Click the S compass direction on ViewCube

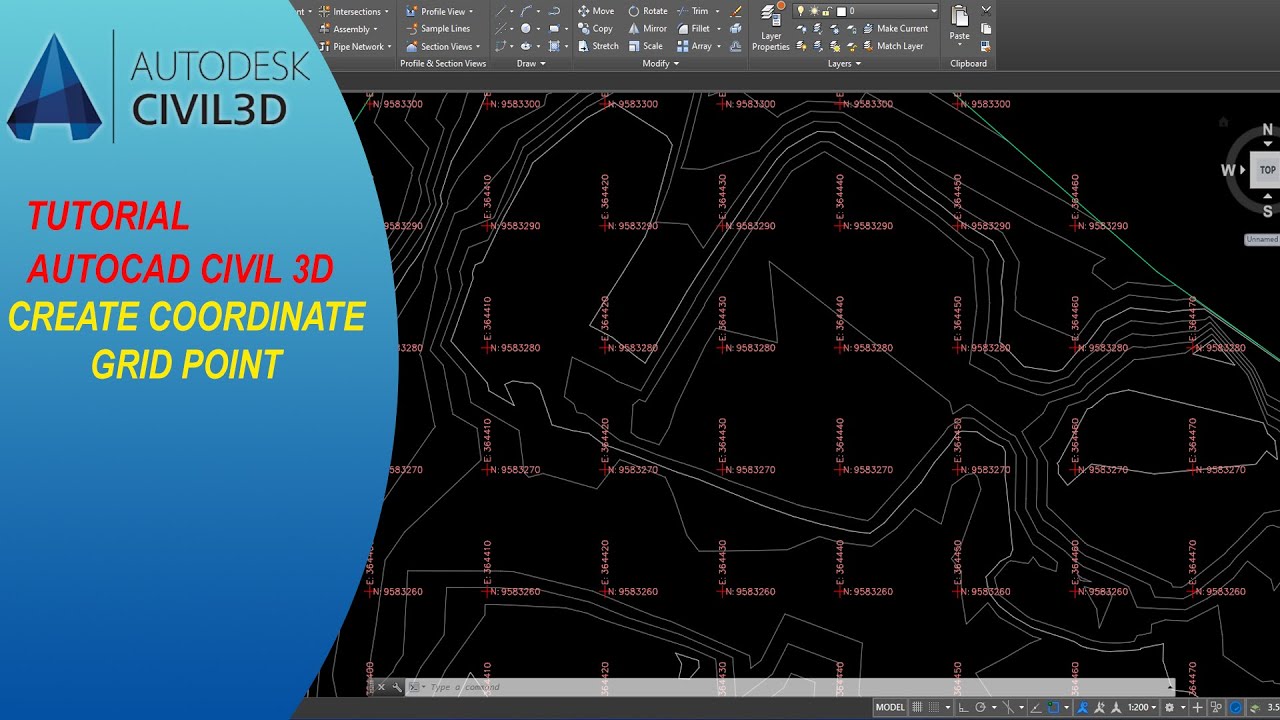(1268, 211)
